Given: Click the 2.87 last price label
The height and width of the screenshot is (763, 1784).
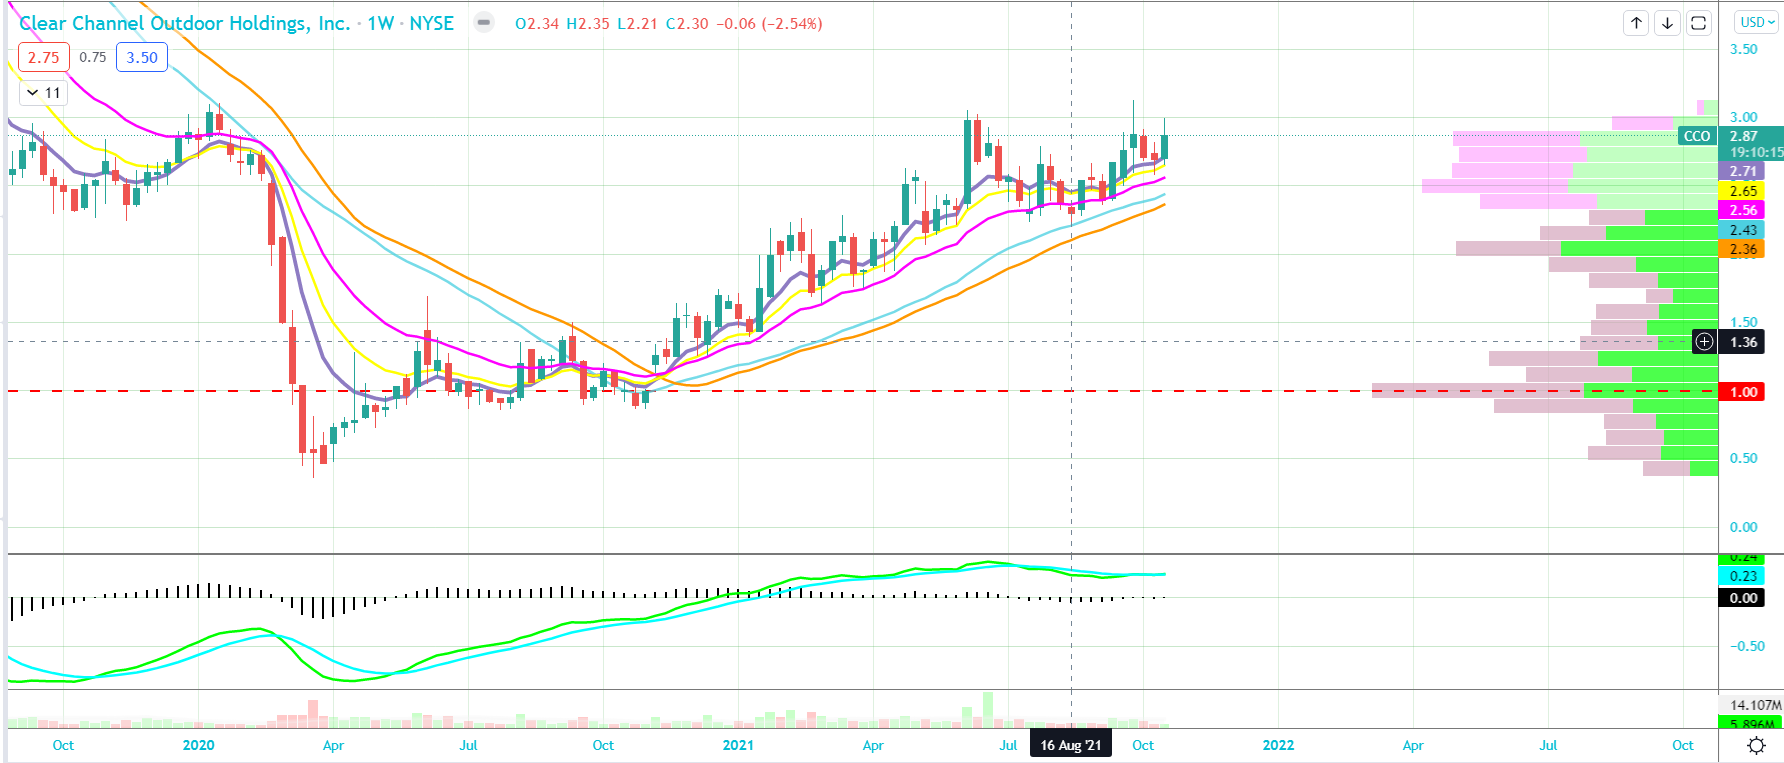Looking at the screenshot, I should coord(1744,136).
